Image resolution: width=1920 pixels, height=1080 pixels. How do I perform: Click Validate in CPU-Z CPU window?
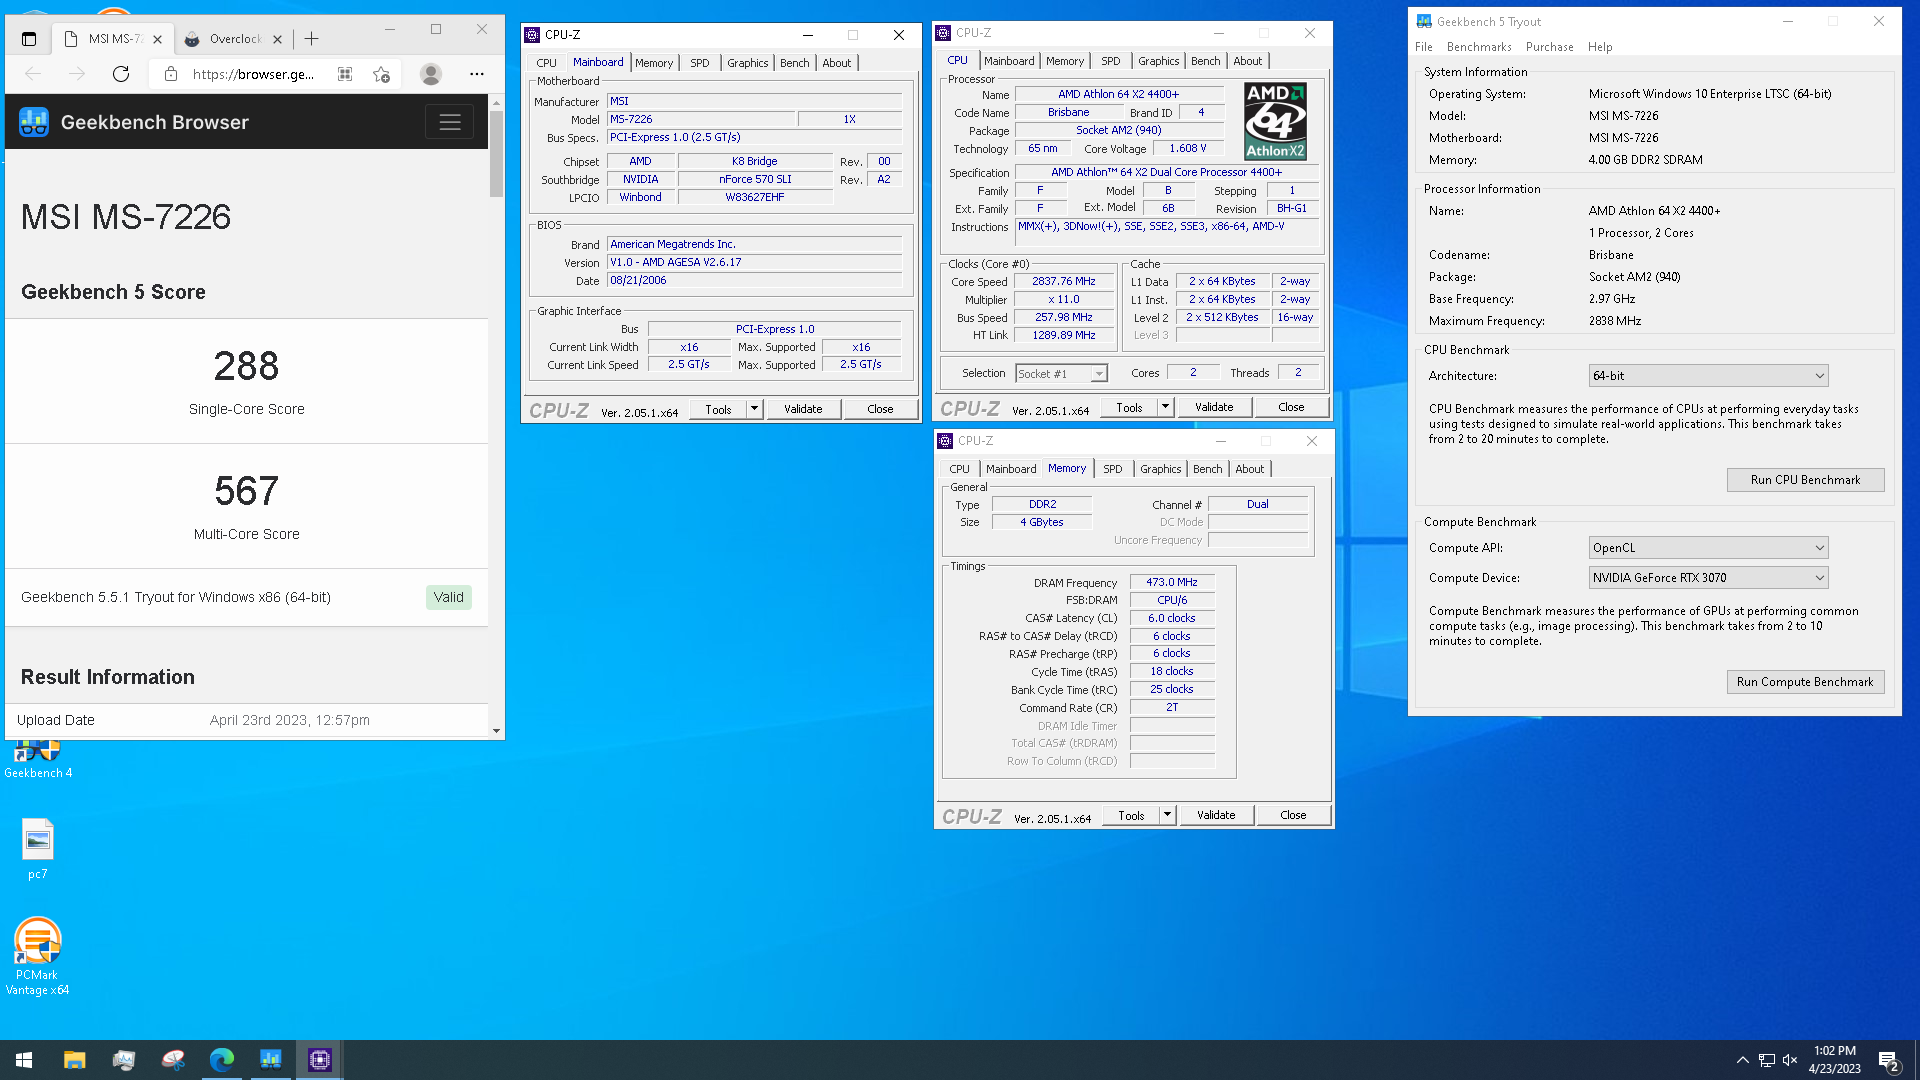tap(1214, 407)
